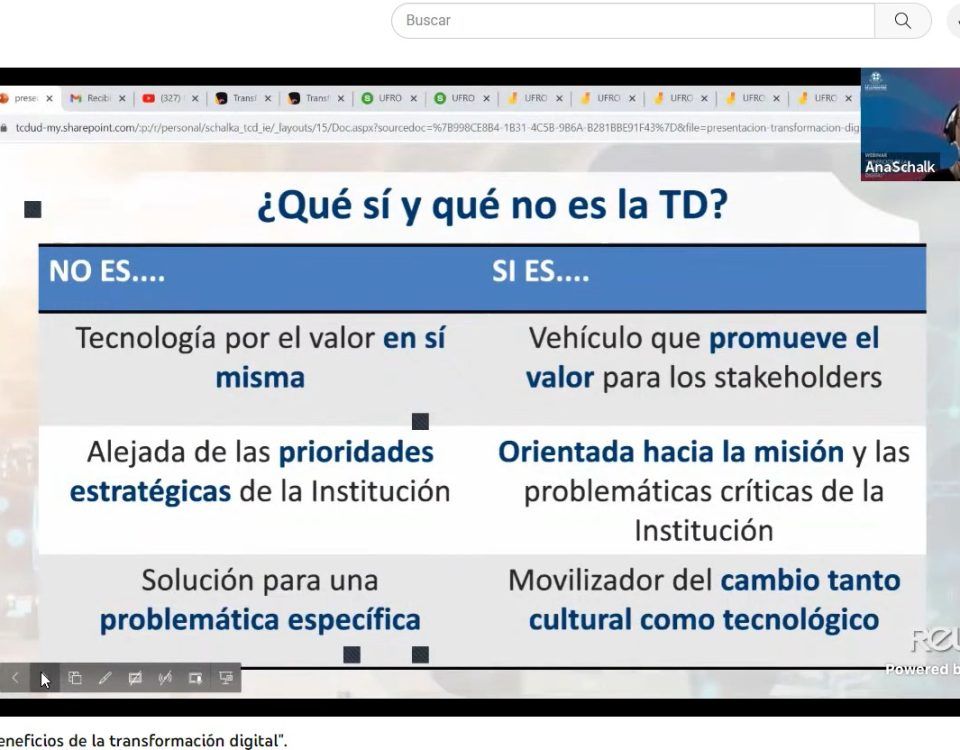The height and width of the screenshot is (750, 960).
Task: Close the Gmail Recibidos browser tab
Action: click(x=122, y=98)
